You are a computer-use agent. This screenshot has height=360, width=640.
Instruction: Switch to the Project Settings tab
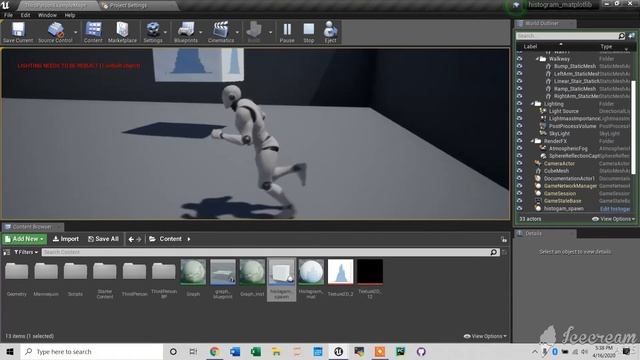point(128,5)
